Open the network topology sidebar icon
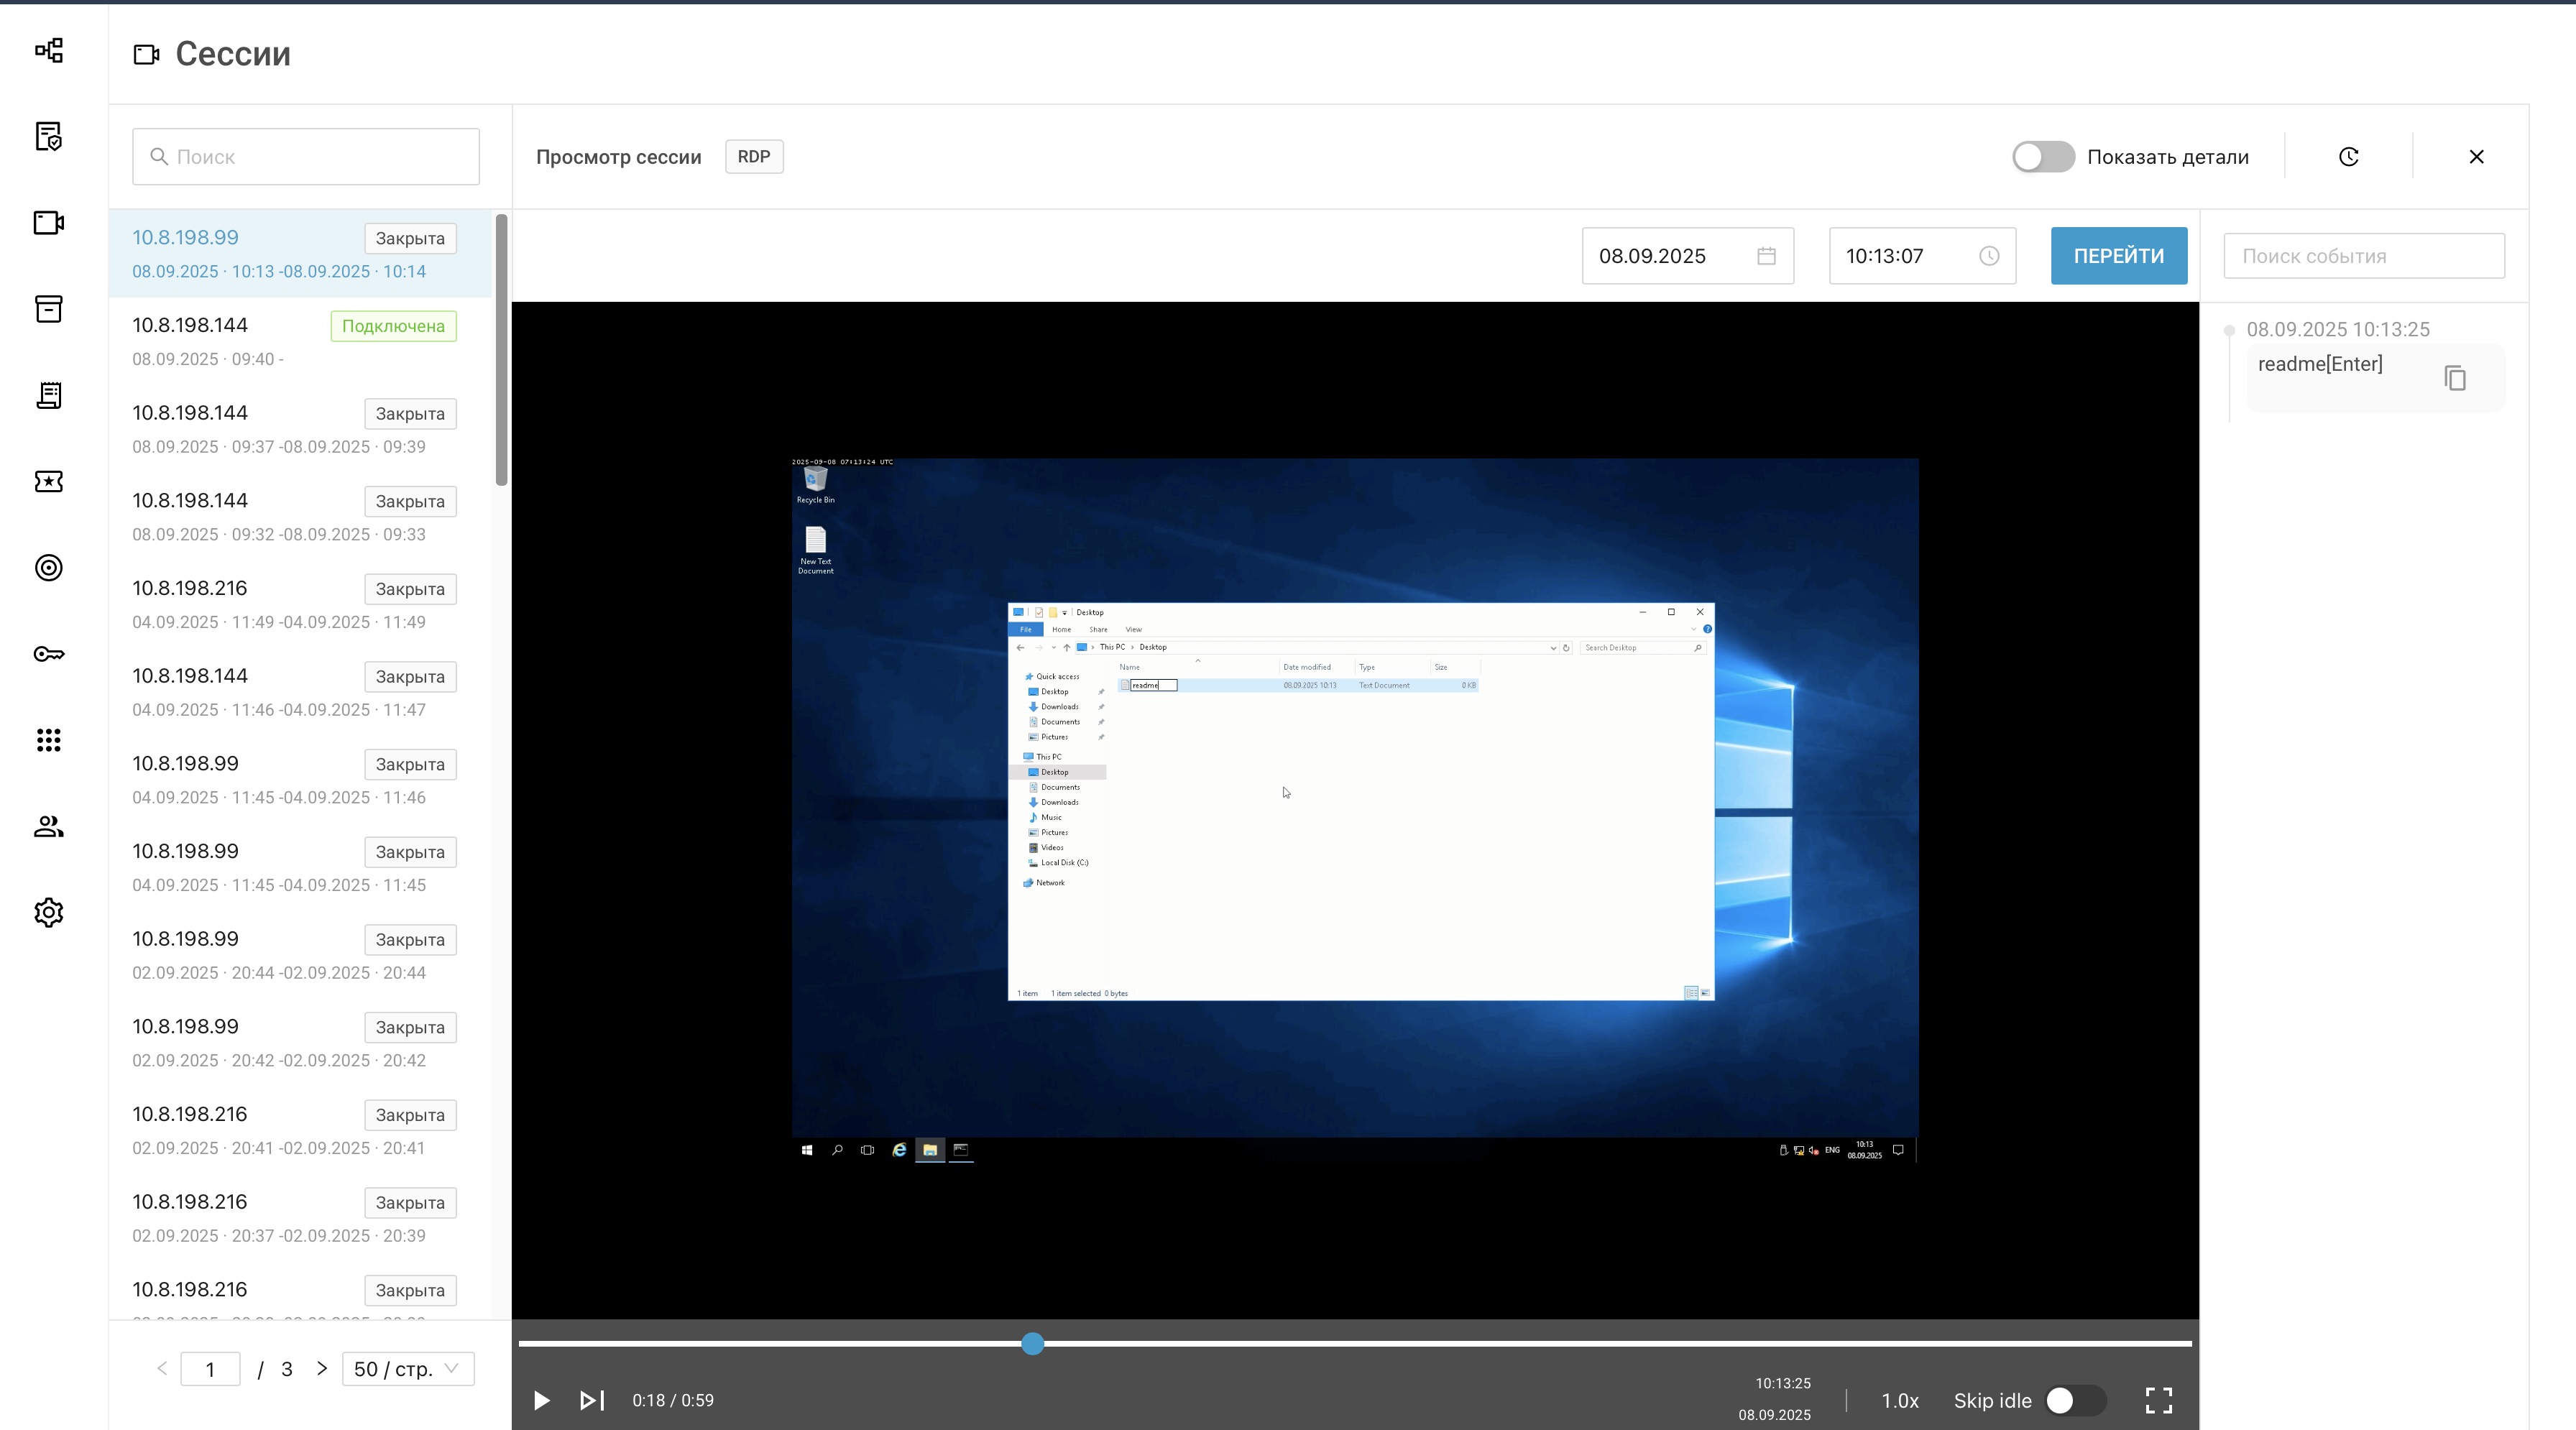 click(49, 50)
